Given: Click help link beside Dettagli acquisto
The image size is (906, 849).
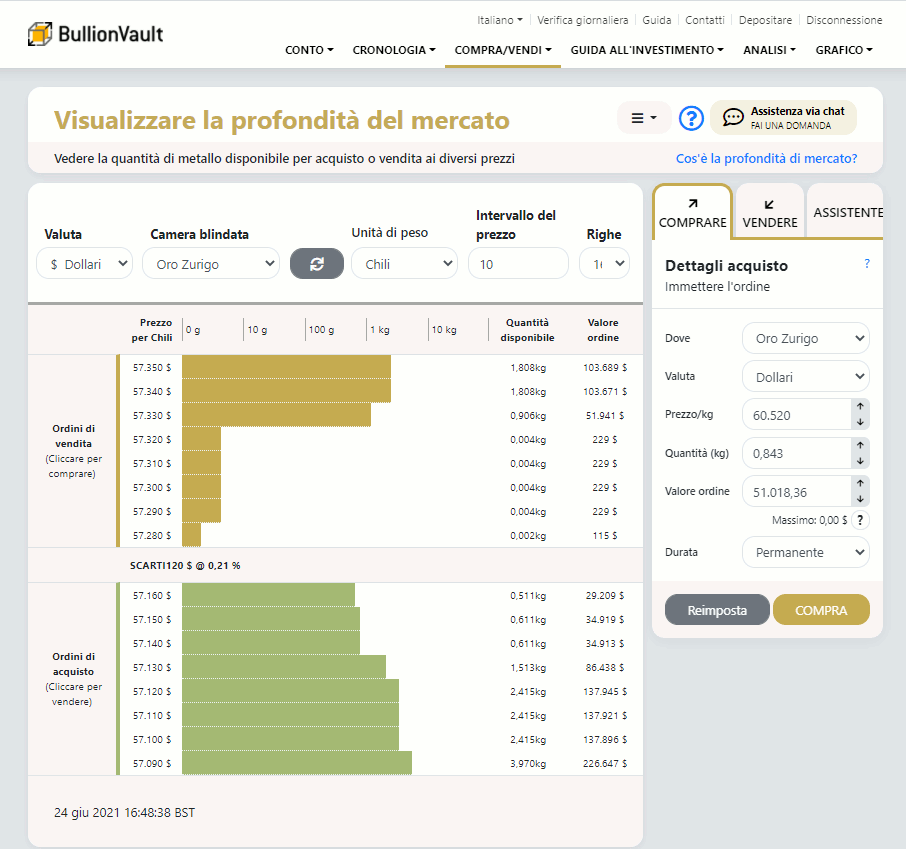Looking at the screenshot, I should coord(866,264).
